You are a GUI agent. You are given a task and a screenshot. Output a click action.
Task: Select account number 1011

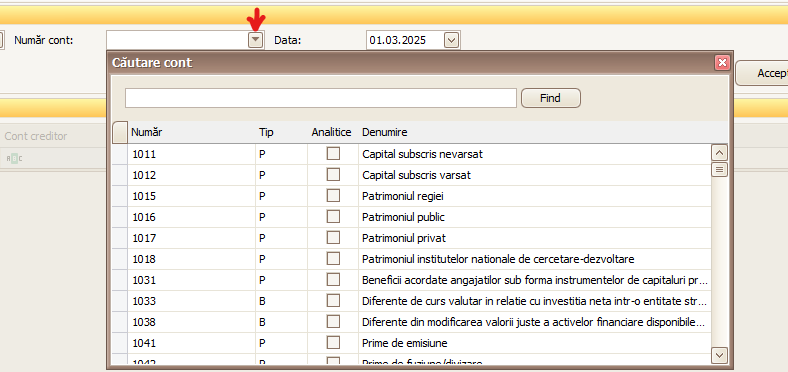click(x=191, y=154)
